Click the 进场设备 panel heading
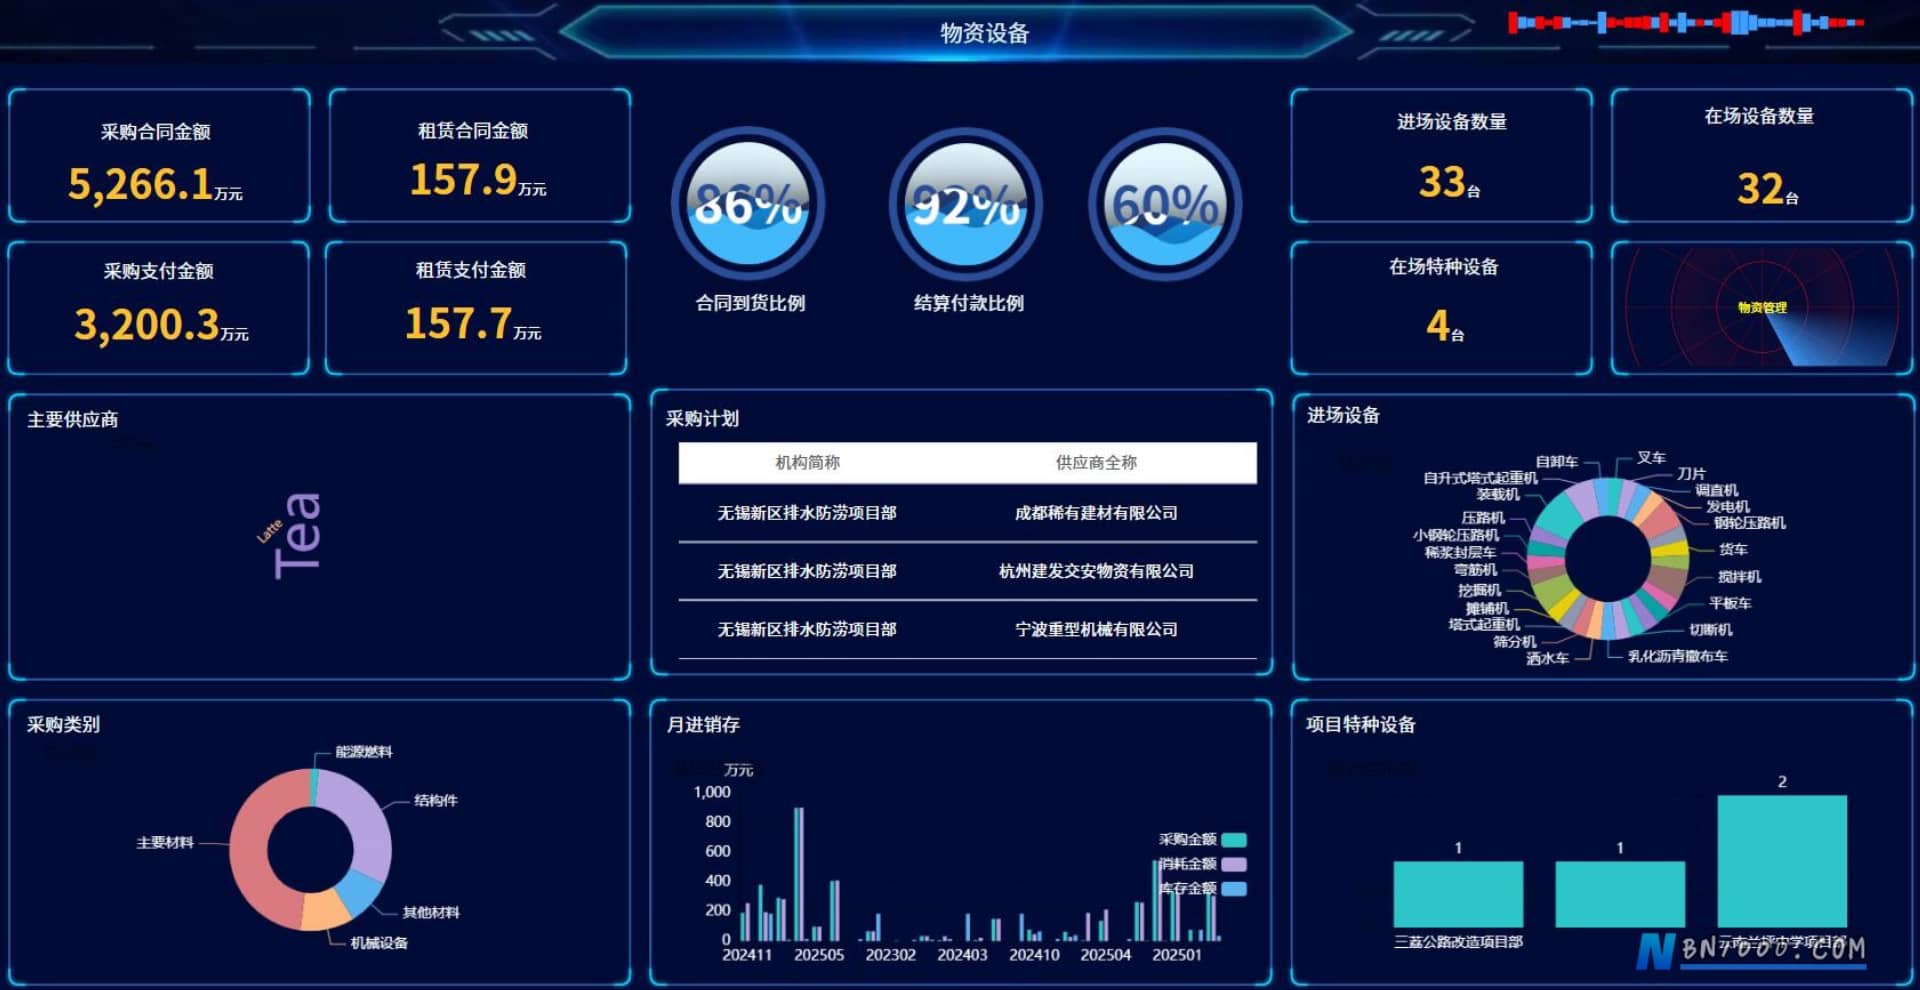1920x990 pixels. pos(1343,415)
